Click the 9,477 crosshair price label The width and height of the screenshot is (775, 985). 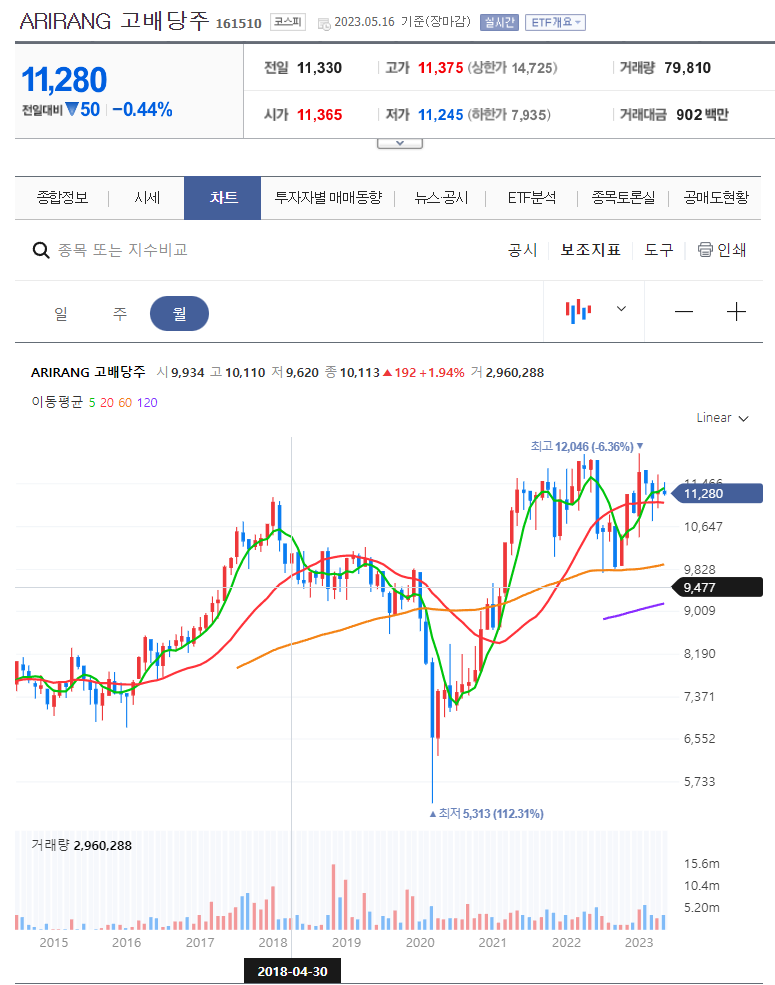point(717,587)
